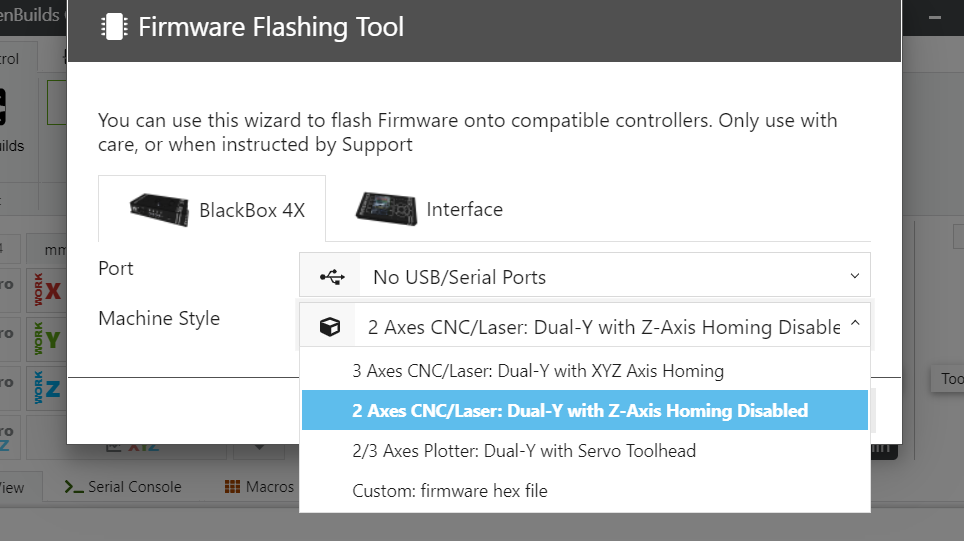
Task: Expand the Port dropdown
Action: click(585, 276)
